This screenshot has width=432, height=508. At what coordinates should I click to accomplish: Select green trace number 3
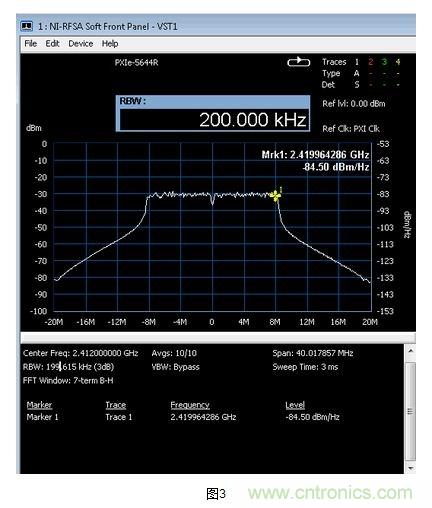384,62
